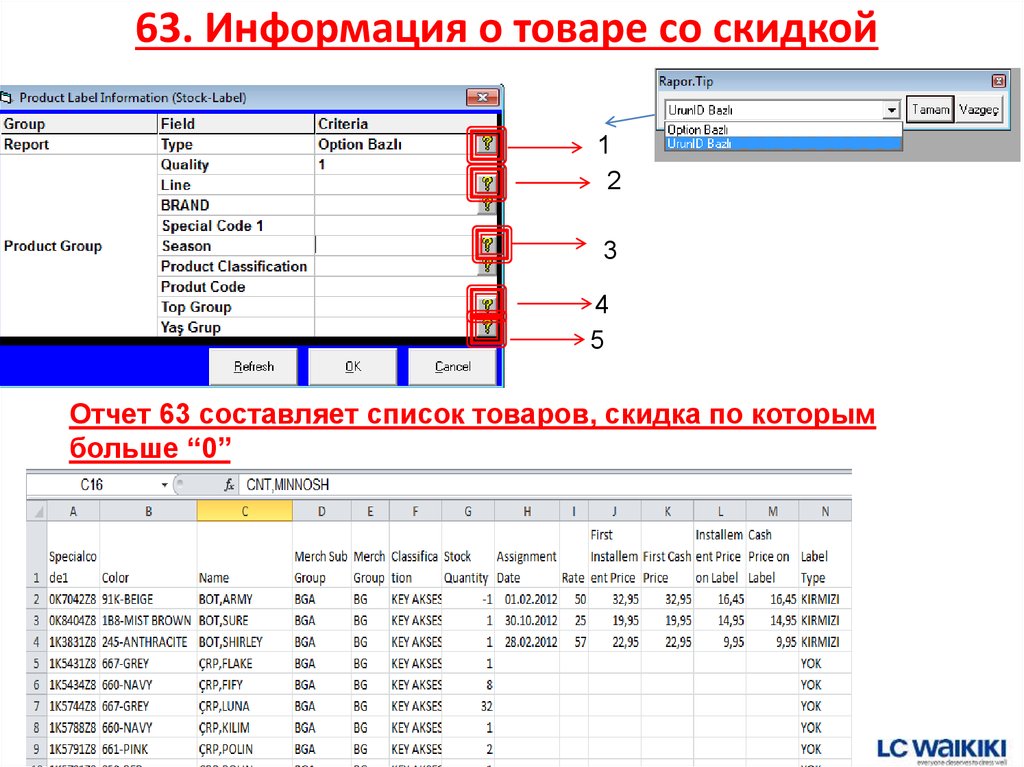The width and height of the screenshot is (1024, 767).
Task: Select column C header in the spreadsheet
Action: tap(244, 509)
